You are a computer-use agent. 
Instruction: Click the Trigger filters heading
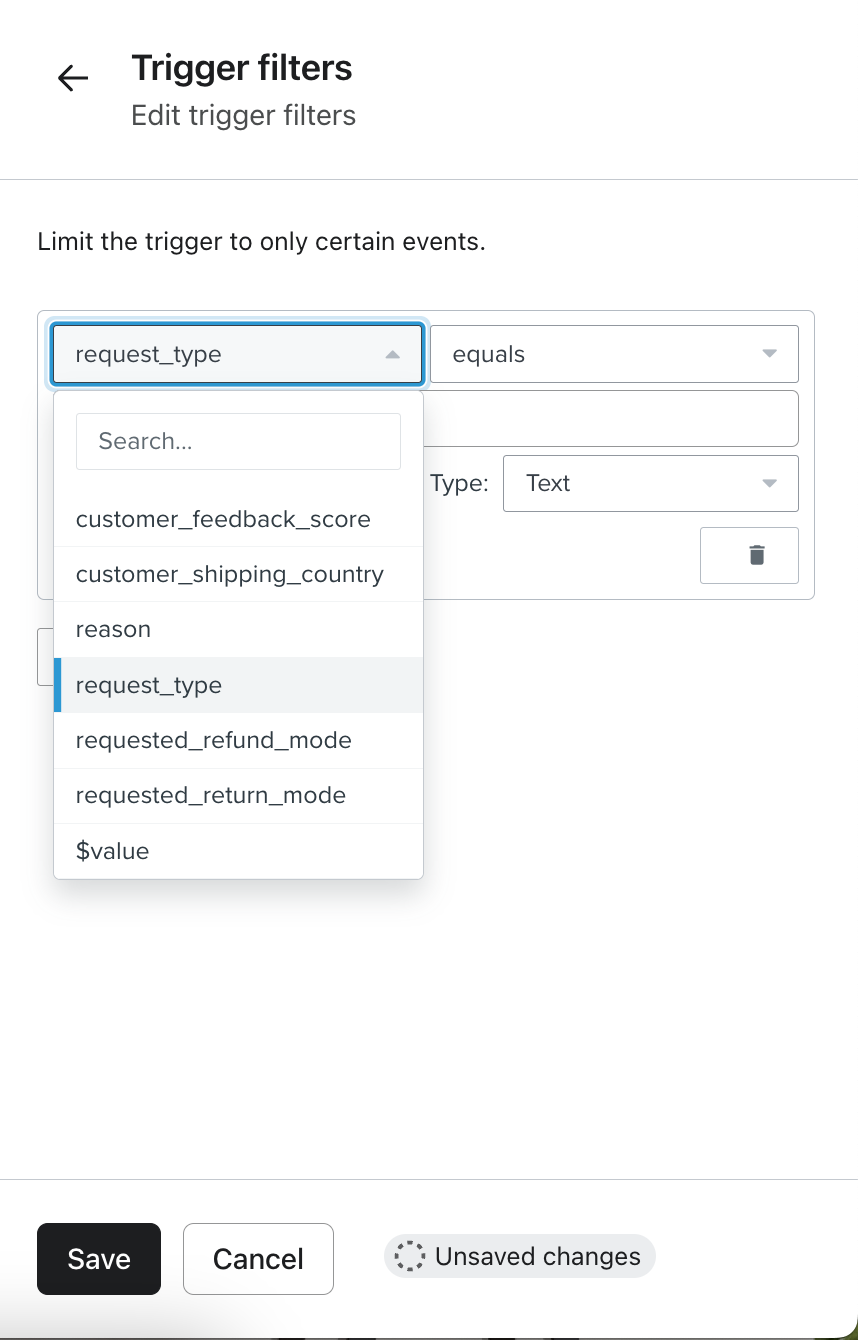click(x=242, y=68)
